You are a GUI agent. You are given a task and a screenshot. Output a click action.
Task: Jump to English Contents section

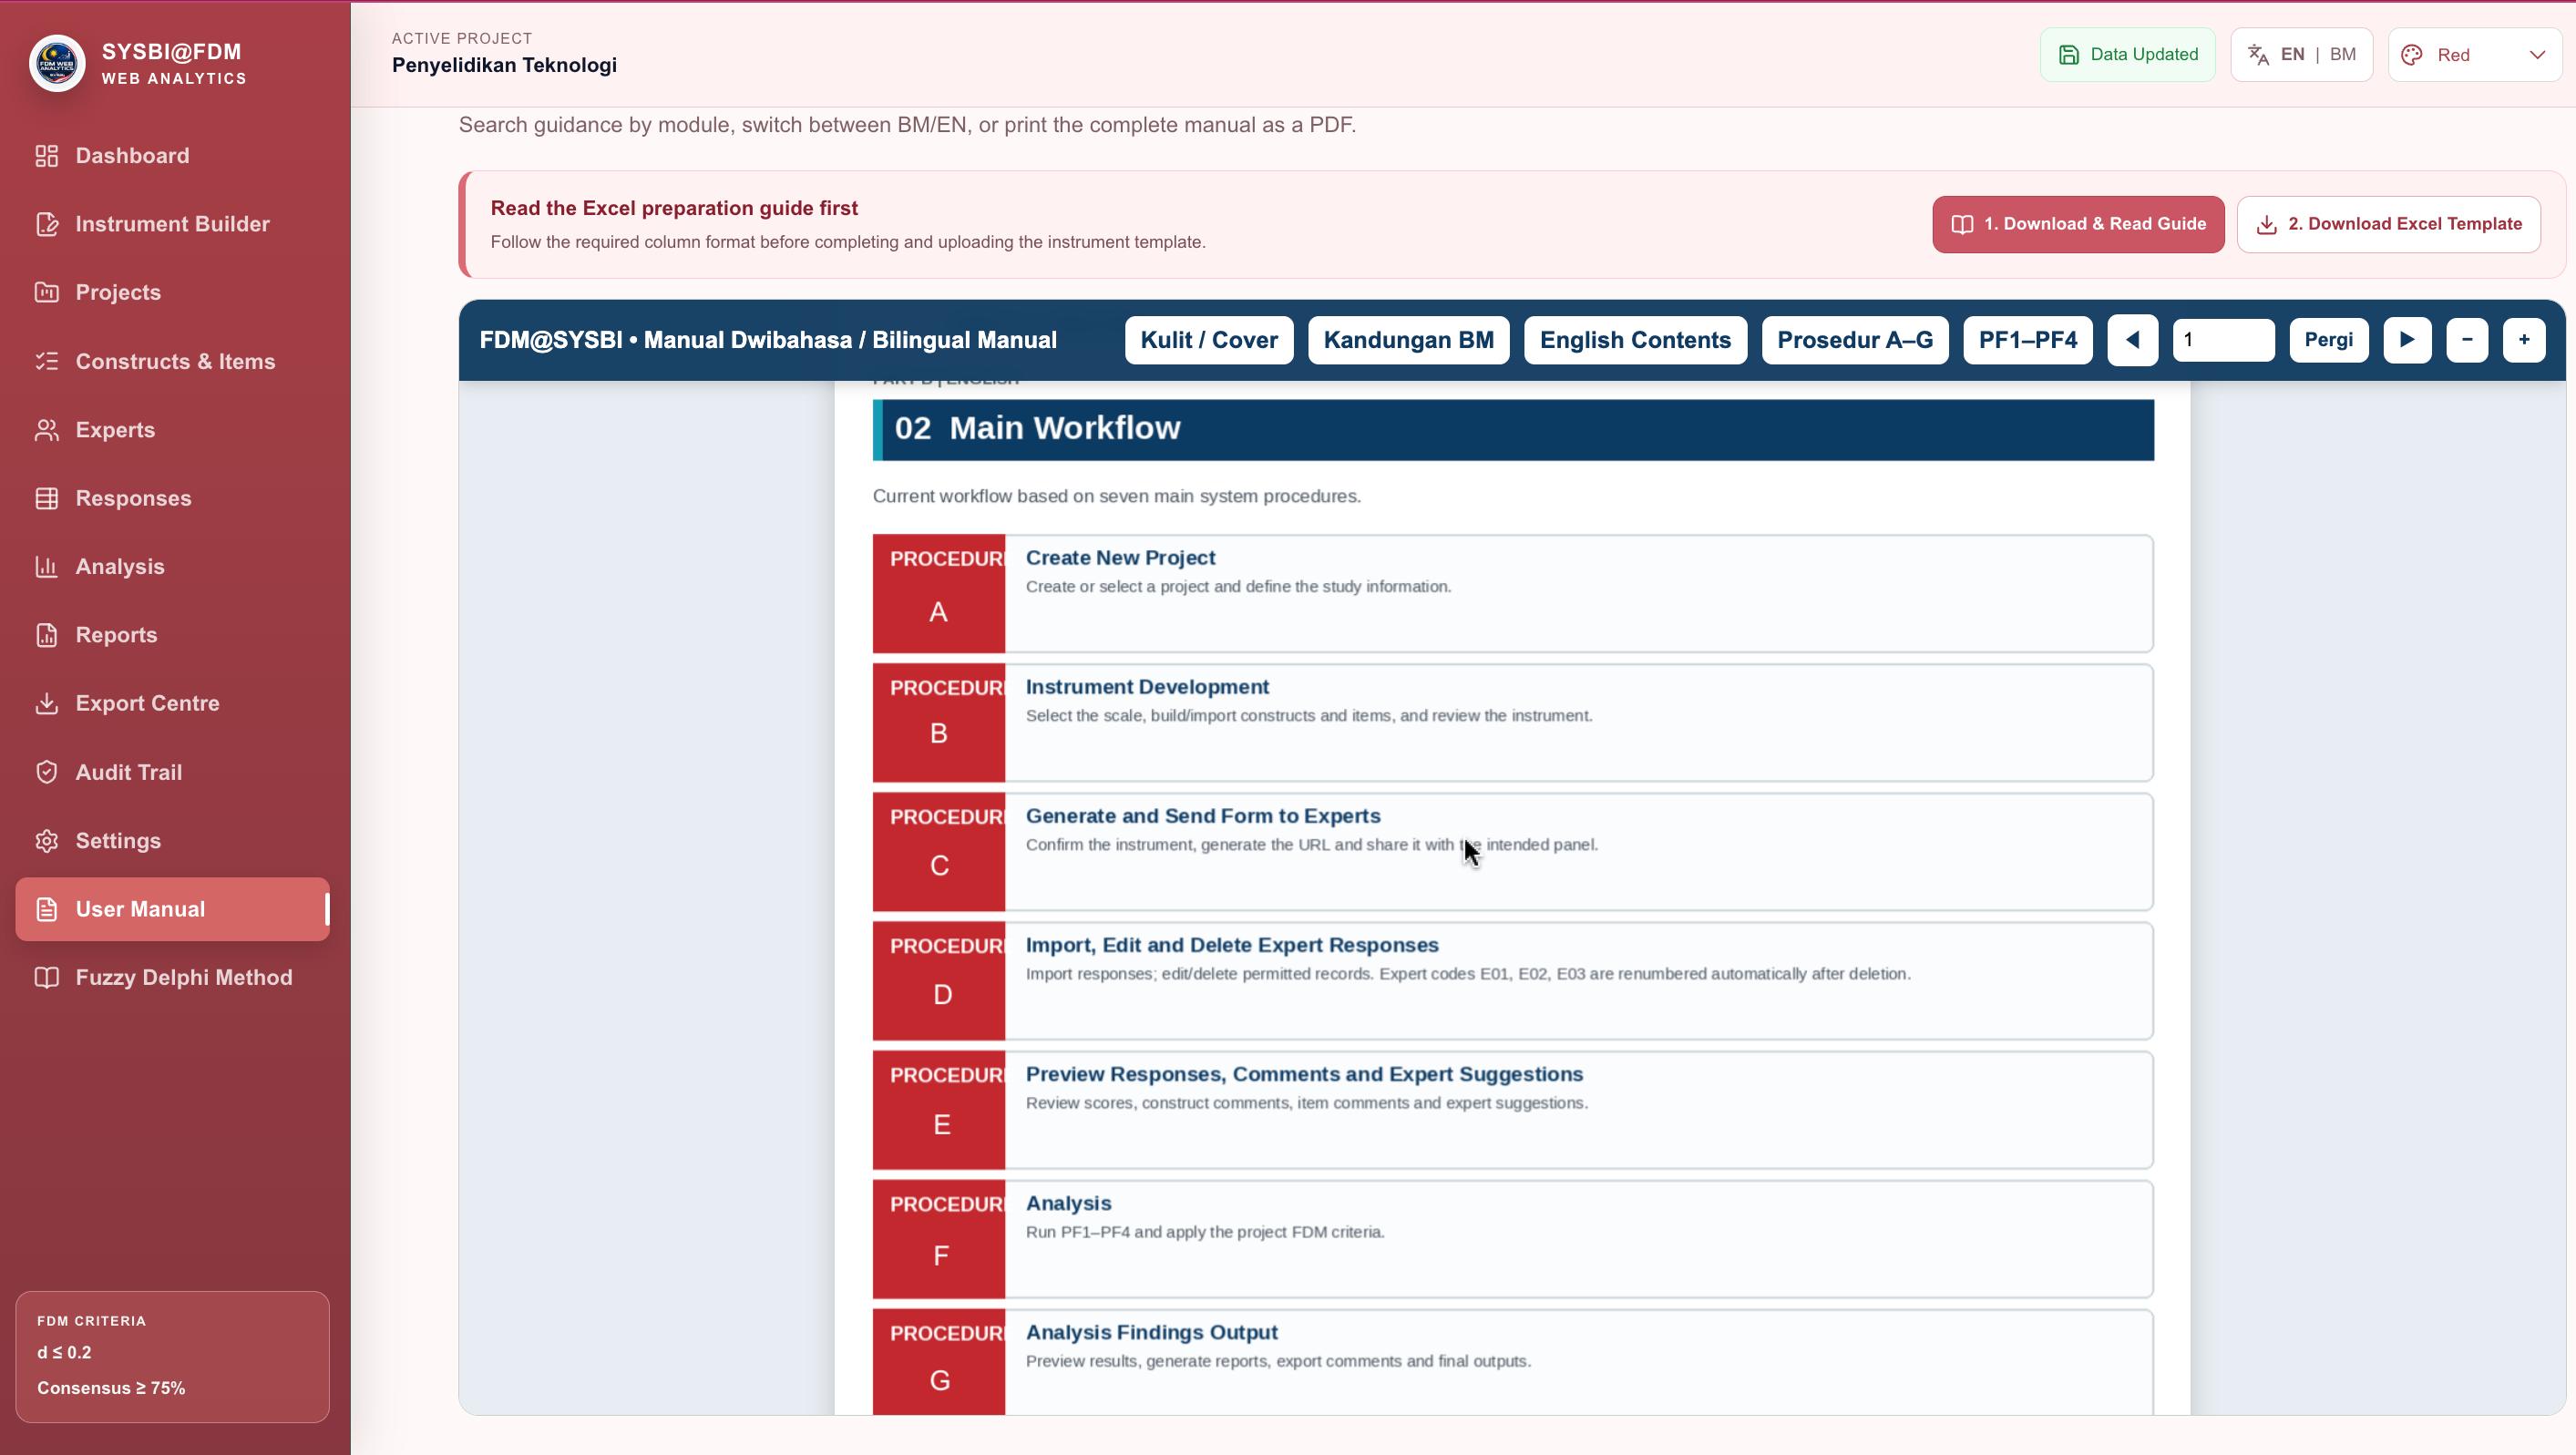point(1635,340)
